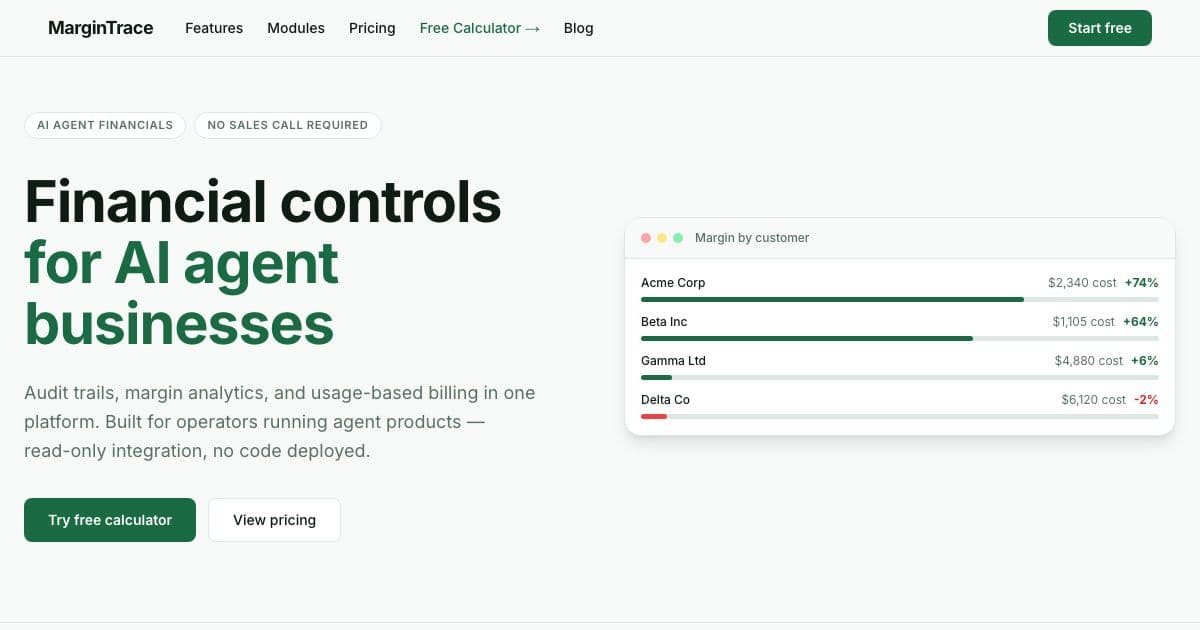Screen dimensions: 1200x630
Task: Click the +6% margin figure
Action: click(1145, 361)
